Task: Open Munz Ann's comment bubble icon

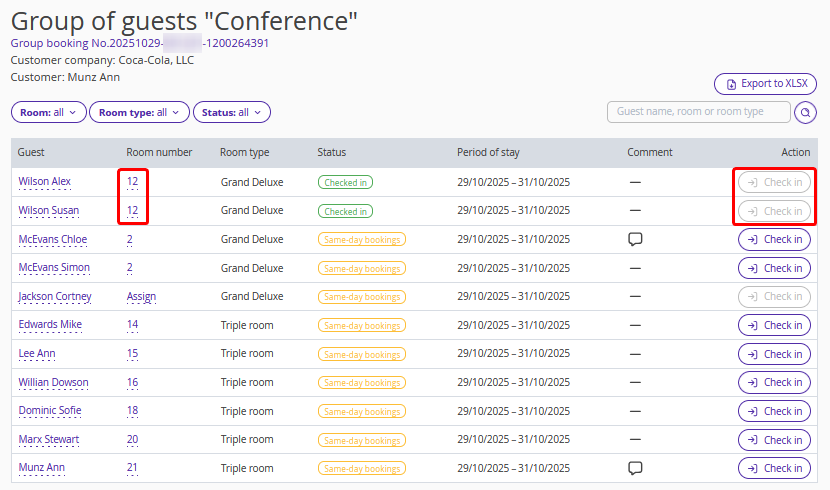Action: coord(634,468)
